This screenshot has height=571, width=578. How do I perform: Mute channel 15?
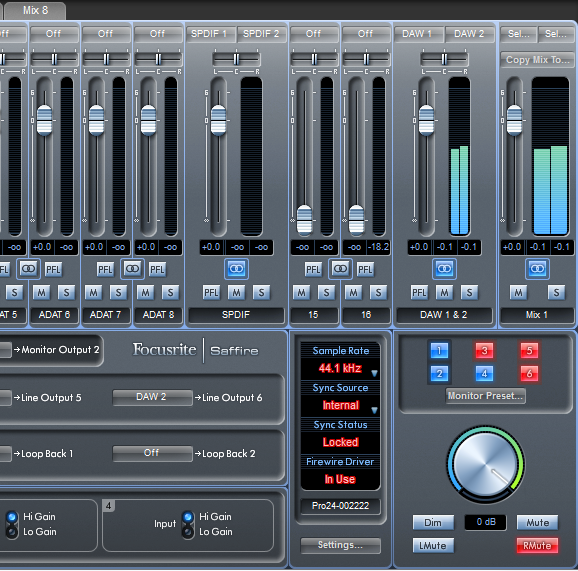tap(302, 293)
